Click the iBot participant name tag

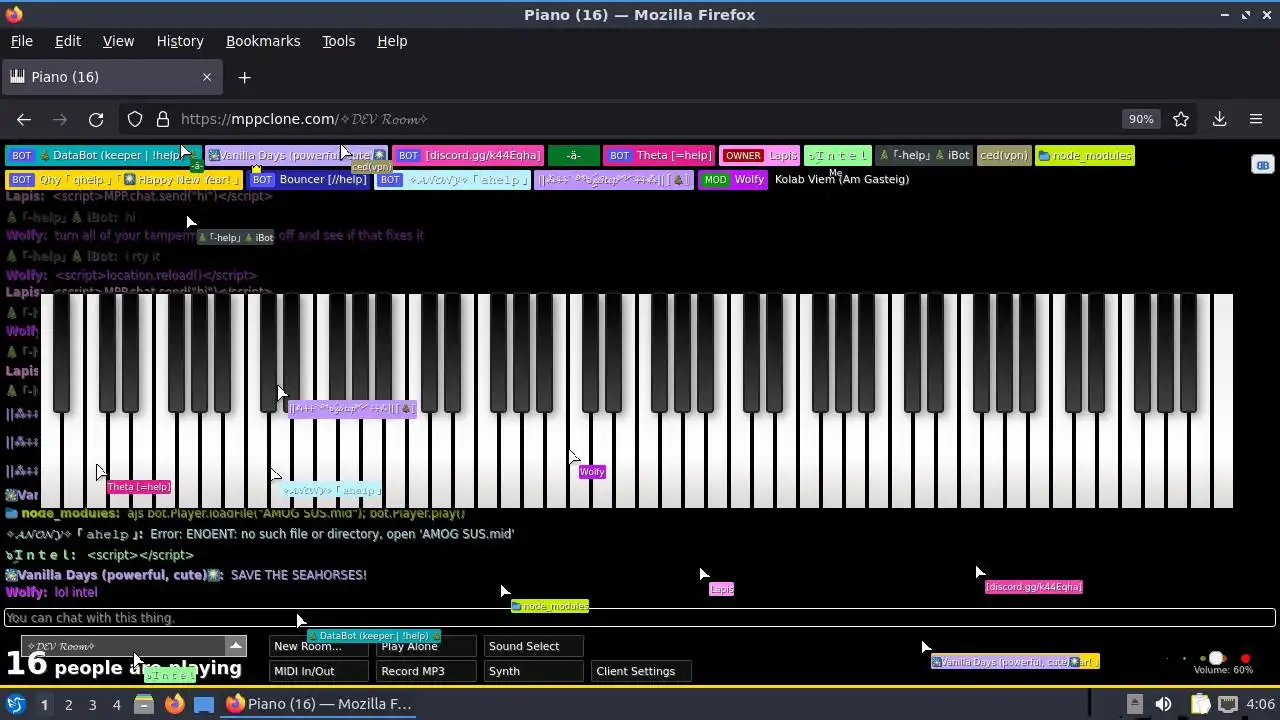[924, 155]
